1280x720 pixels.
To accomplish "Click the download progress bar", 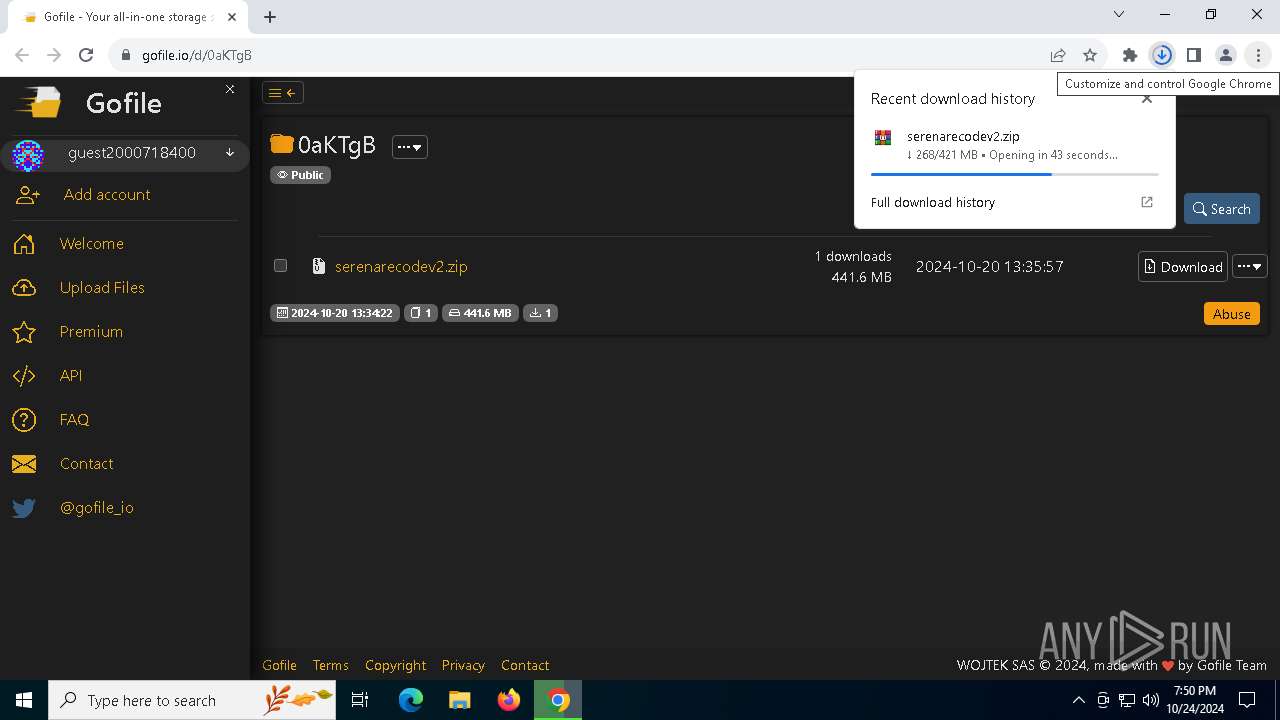I will tap(1014, 174).
